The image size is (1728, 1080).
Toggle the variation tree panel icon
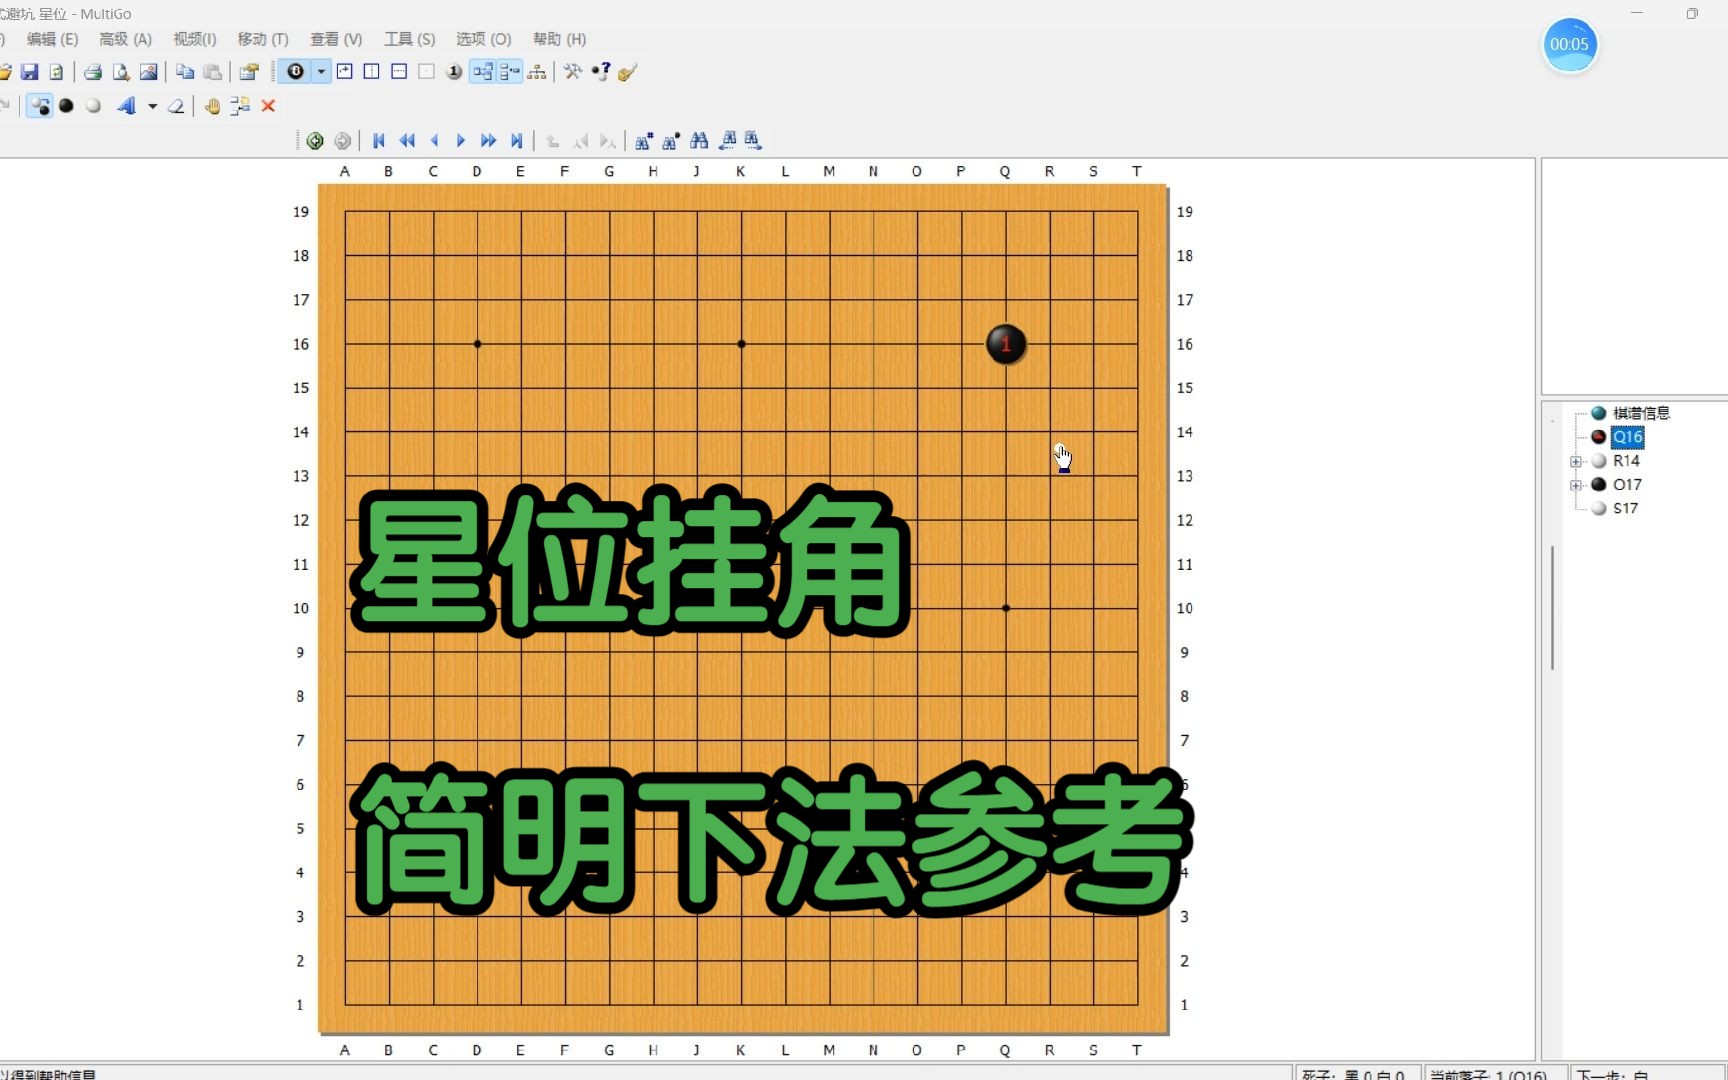point(483,72)
